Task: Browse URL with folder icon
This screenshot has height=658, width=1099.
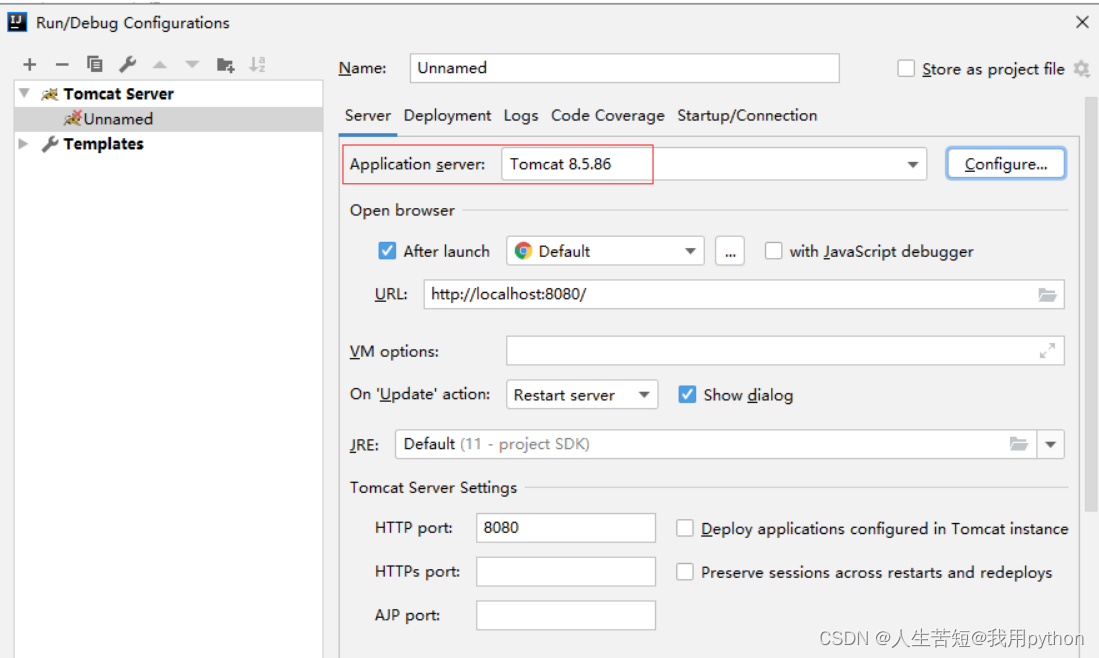Action: pyautogui.click(x=1047, y=294)
